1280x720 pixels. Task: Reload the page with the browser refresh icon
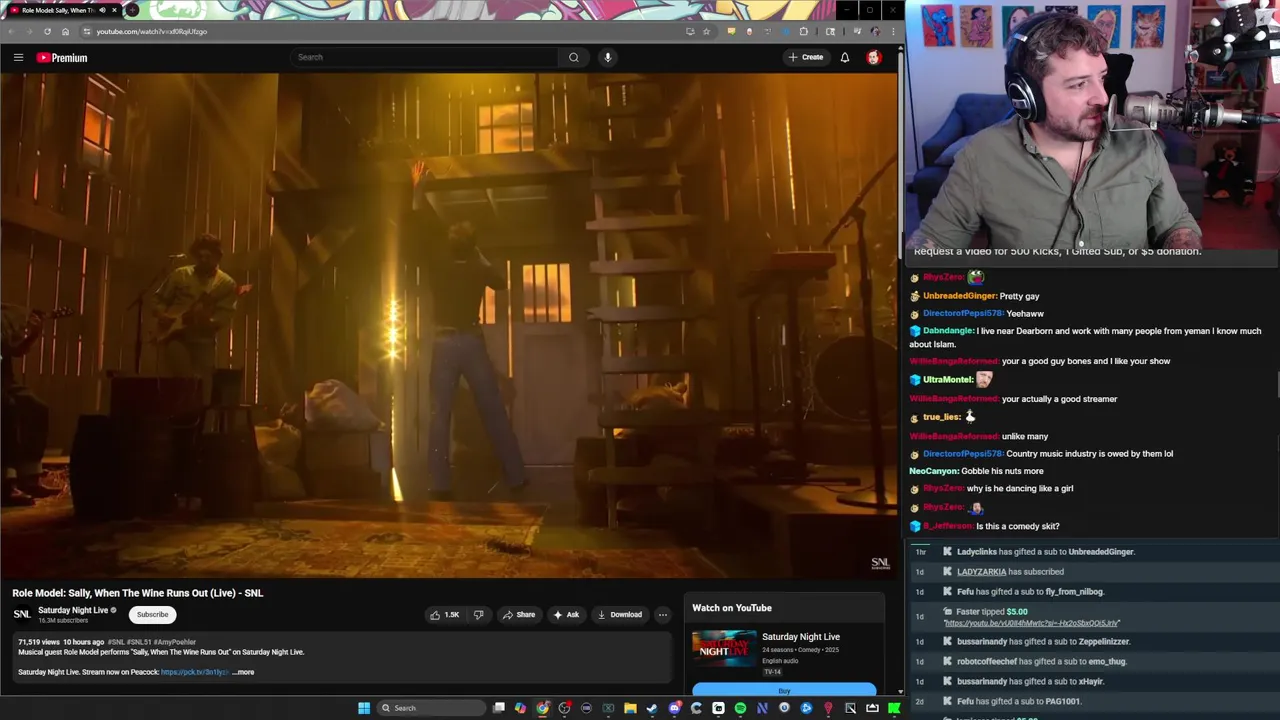pyautogui.click(x=47, y=31)
